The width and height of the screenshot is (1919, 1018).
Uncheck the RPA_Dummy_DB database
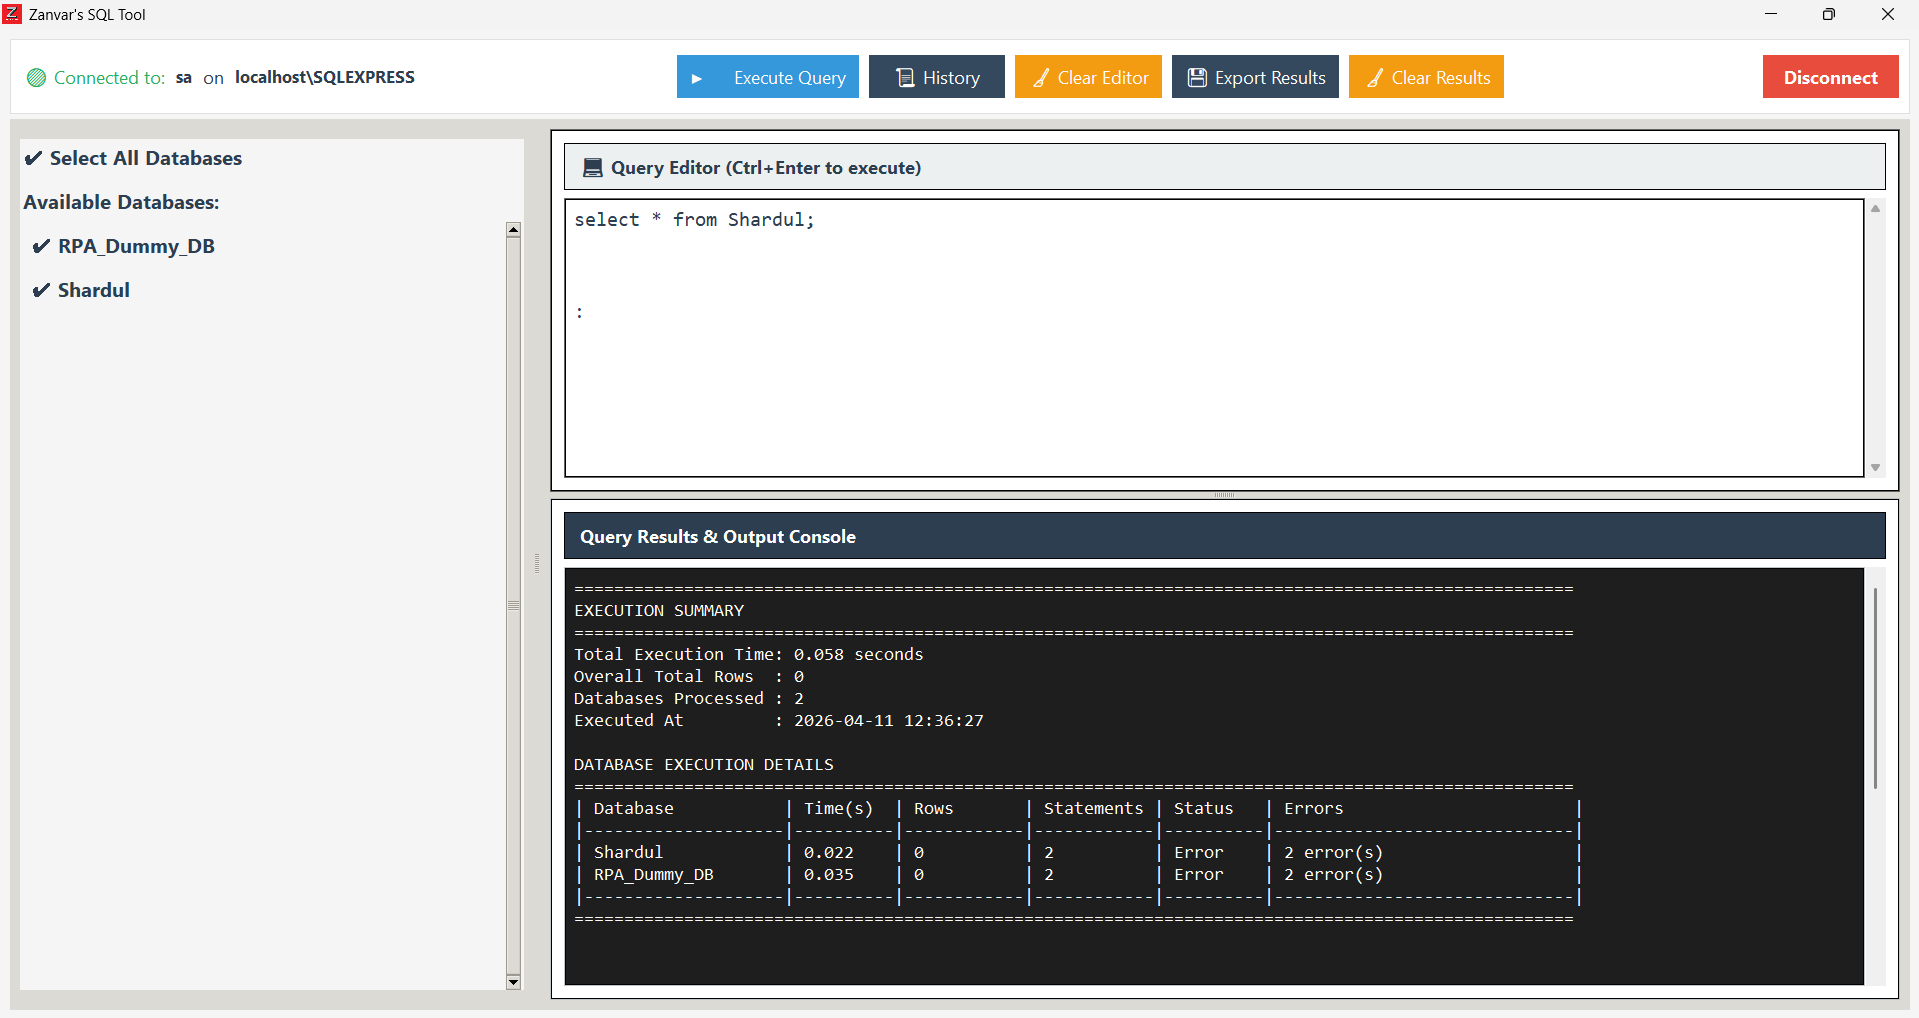[x=41, y=246]
